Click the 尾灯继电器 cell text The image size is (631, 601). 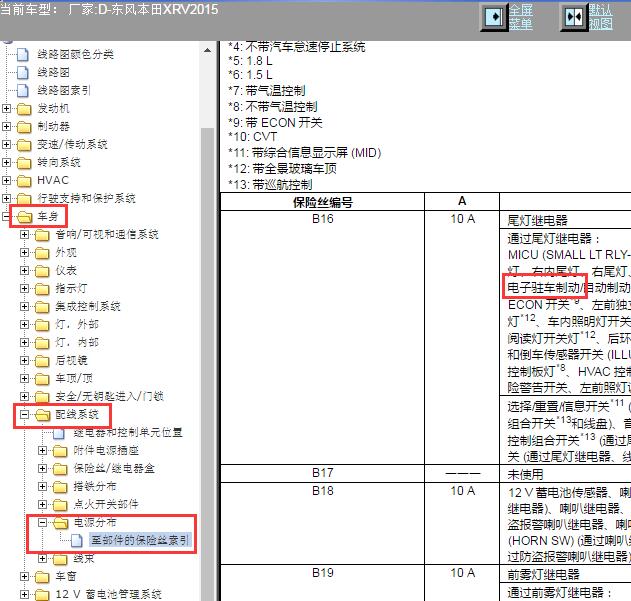pyautogui.click(x=537, y=221)
